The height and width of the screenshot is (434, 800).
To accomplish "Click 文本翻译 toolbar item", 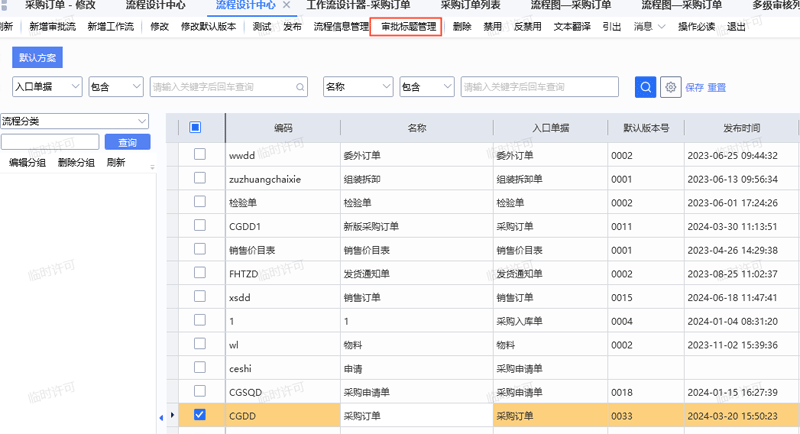I will (x=572, y=27).
